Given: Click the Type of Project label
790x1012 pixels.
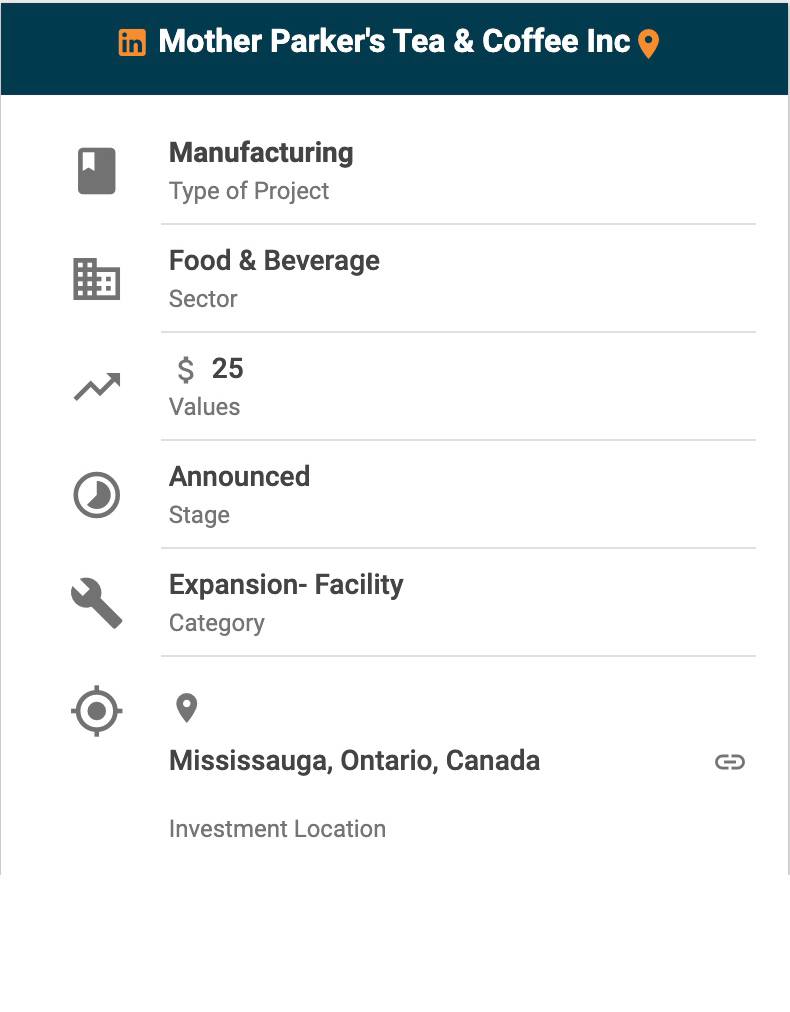Looking at the screenshot, I should [249, 191].
